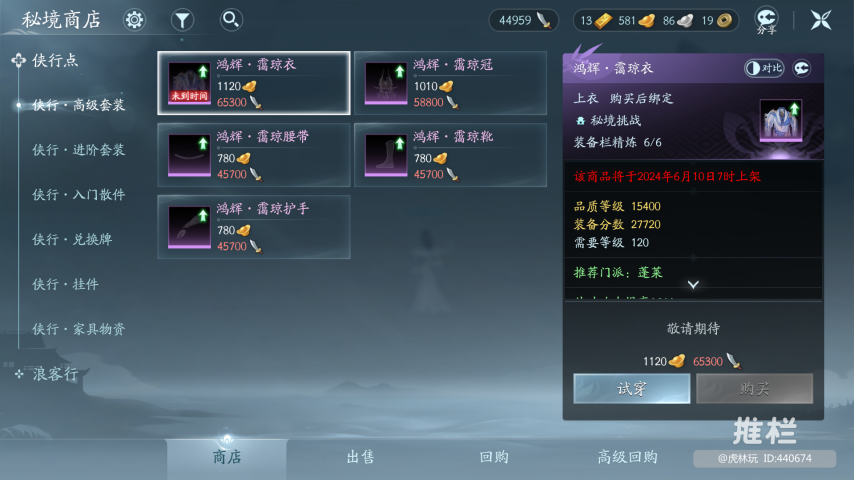Click the 试穿 try-on button
Viewport: 854px width, 480px height.
point(632,388)
